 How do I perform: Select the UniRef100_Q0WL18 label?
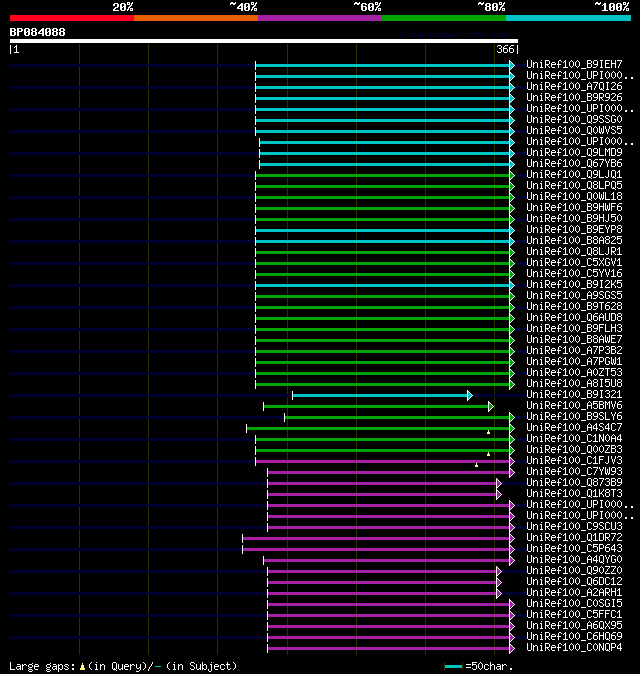click(574, 196)
